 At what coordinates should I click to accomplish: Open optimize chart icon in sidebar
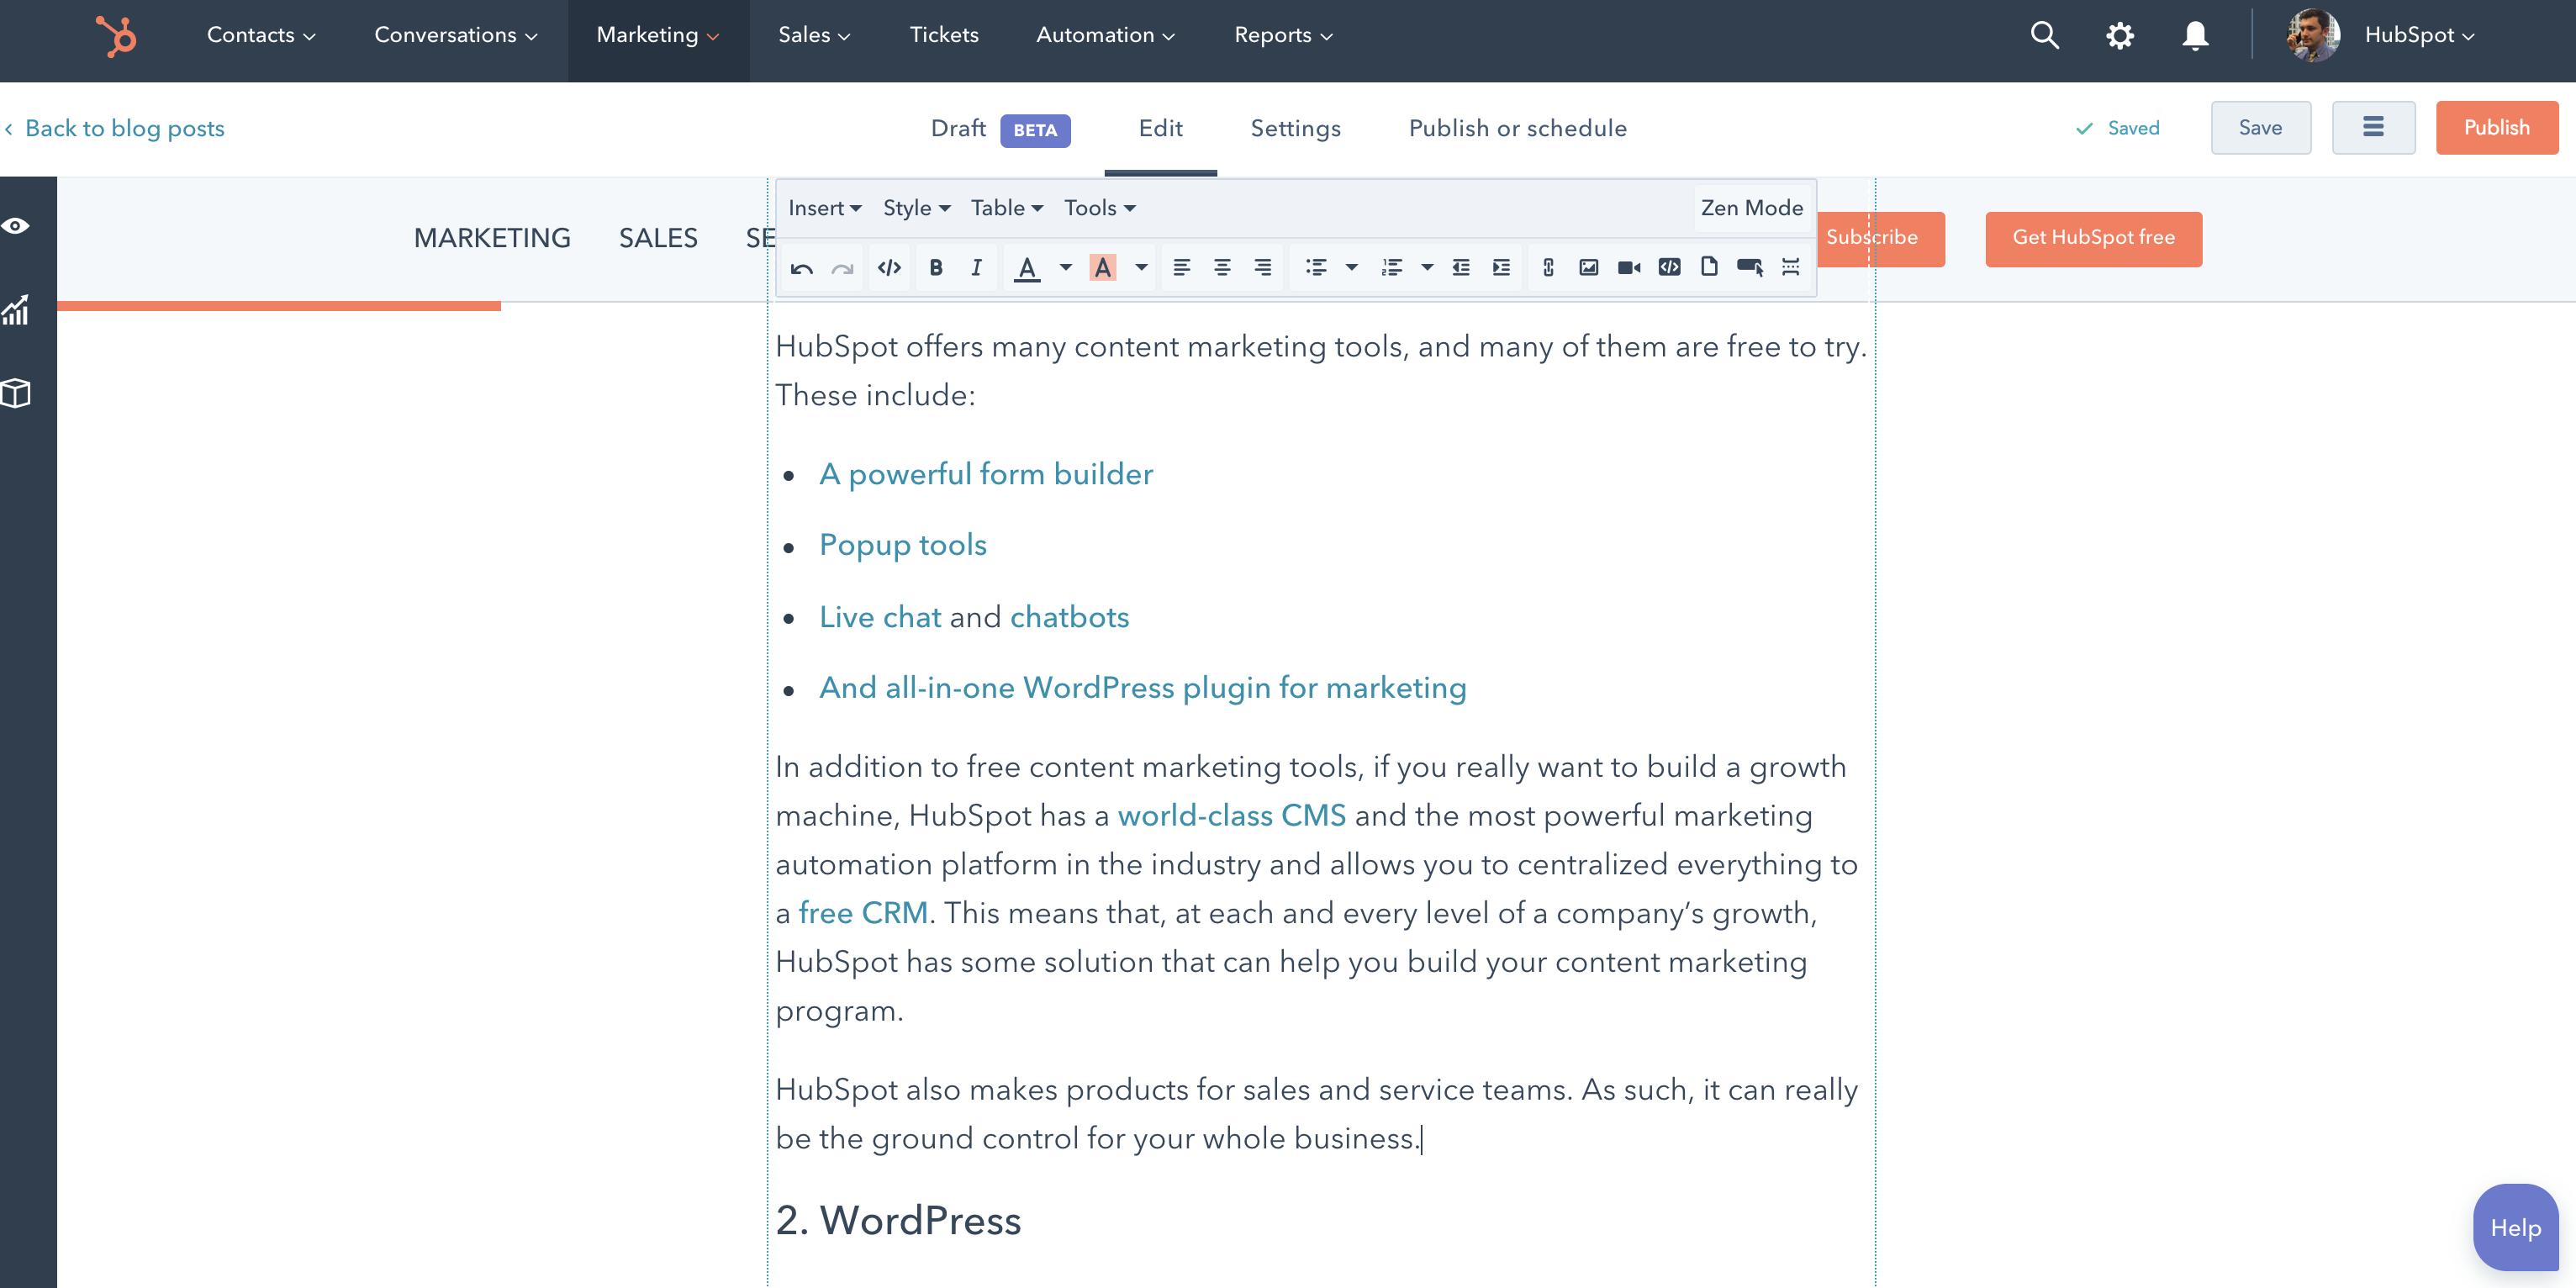tap(16, 310)
